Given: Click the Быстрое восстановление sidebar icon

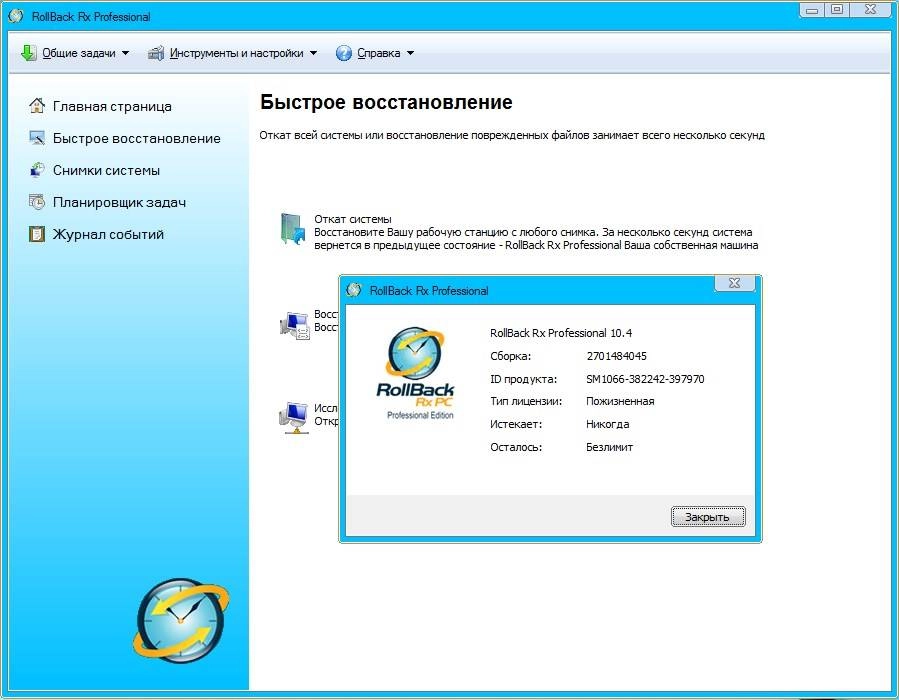Looking at the screenshot, I should click(x=37, y=138).
